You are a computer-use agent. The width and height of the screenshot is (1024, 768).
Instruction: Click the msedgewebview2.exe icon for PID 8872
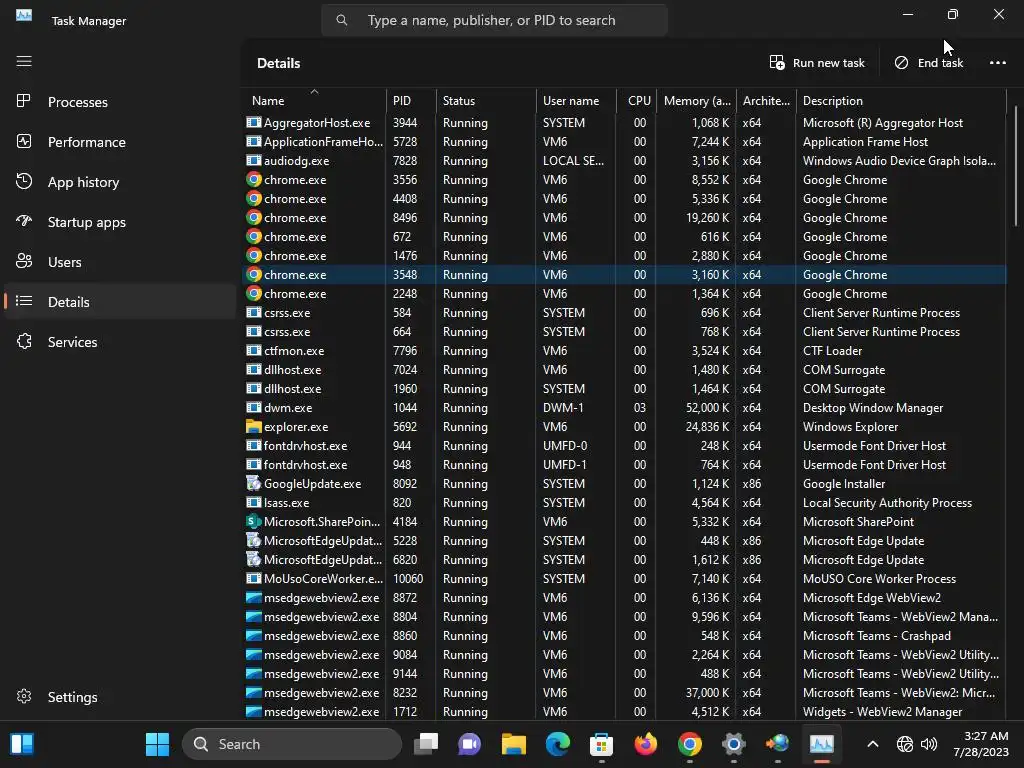point(253,598)
